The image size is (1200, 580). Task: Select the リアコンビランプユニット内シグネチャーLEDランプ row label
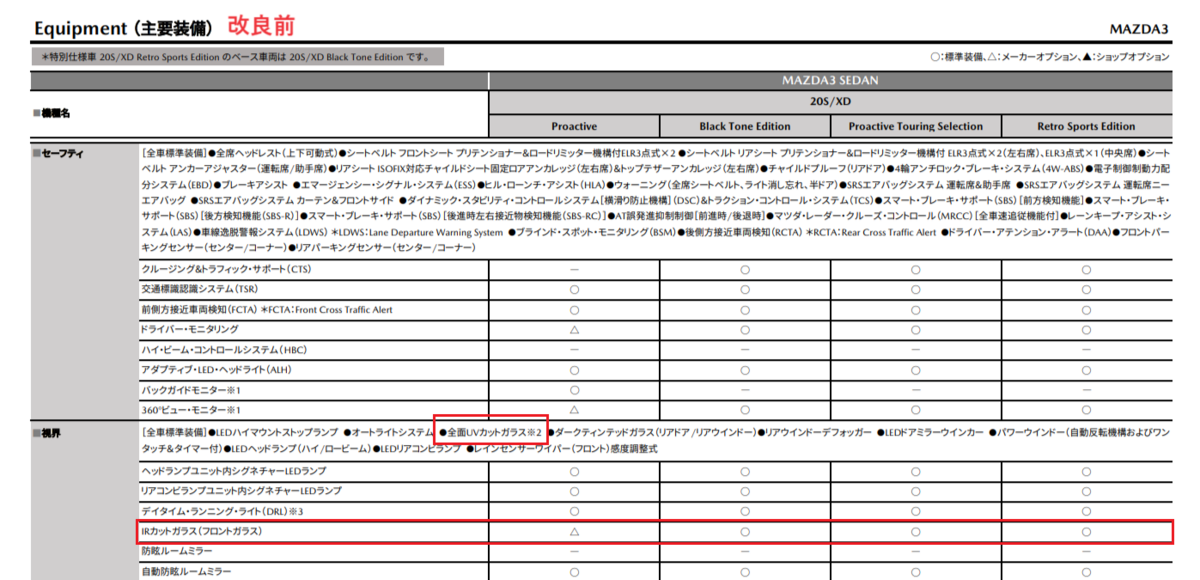click(x=241, y=491)
